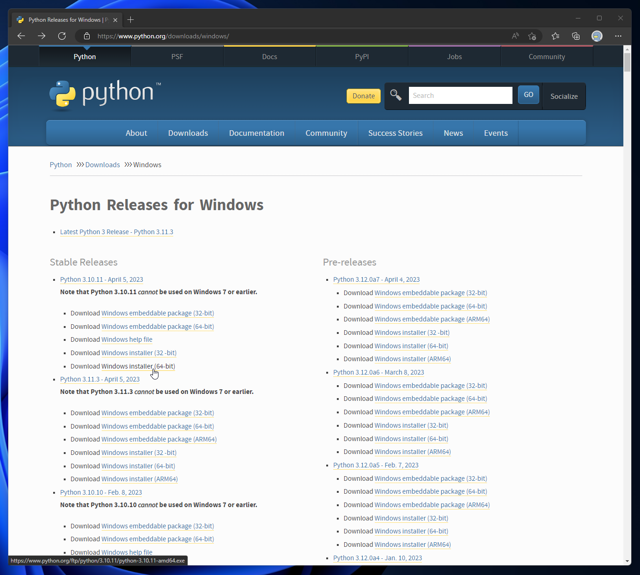Open the browser profile avatar

pos(597,36)
